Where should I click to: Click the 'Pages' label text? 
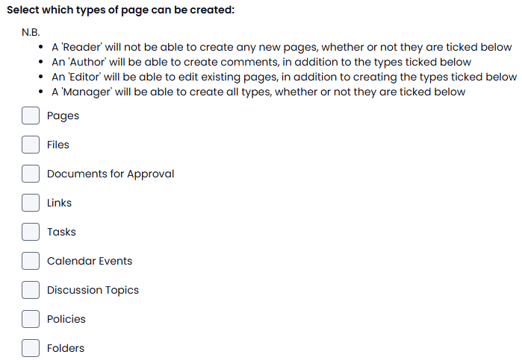(63, 116)
